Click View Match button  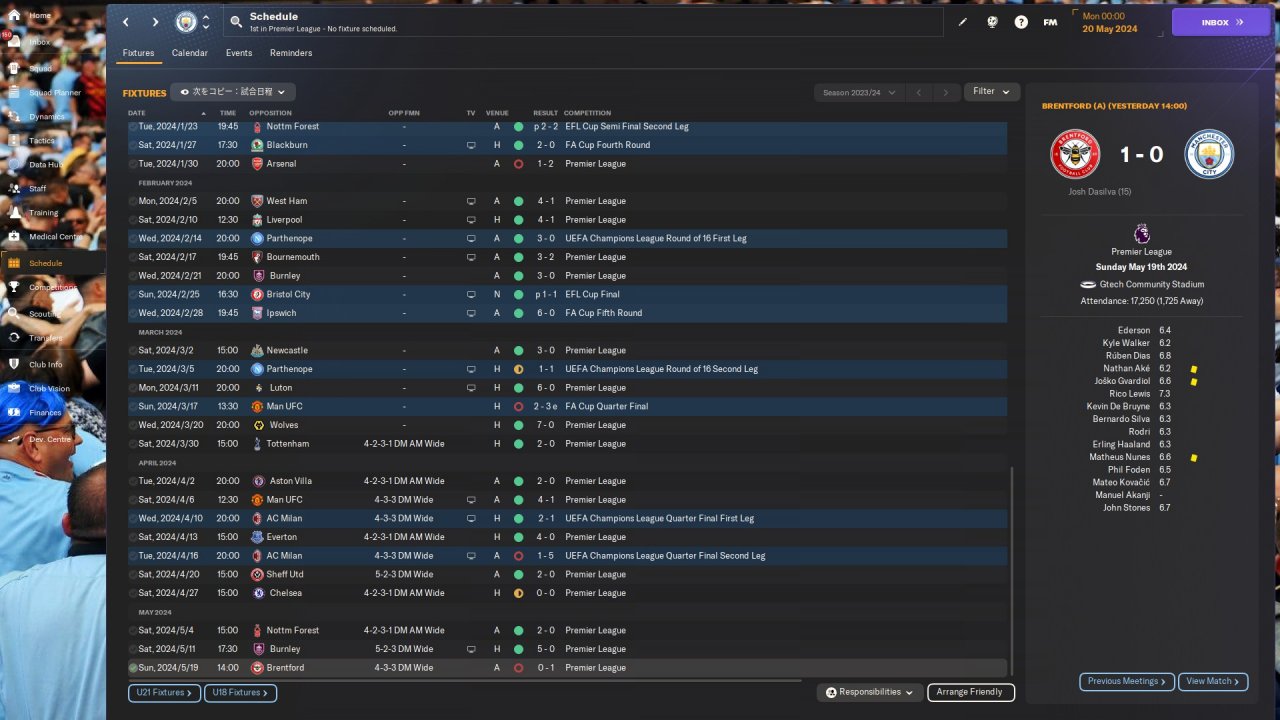pos(1213,681)
